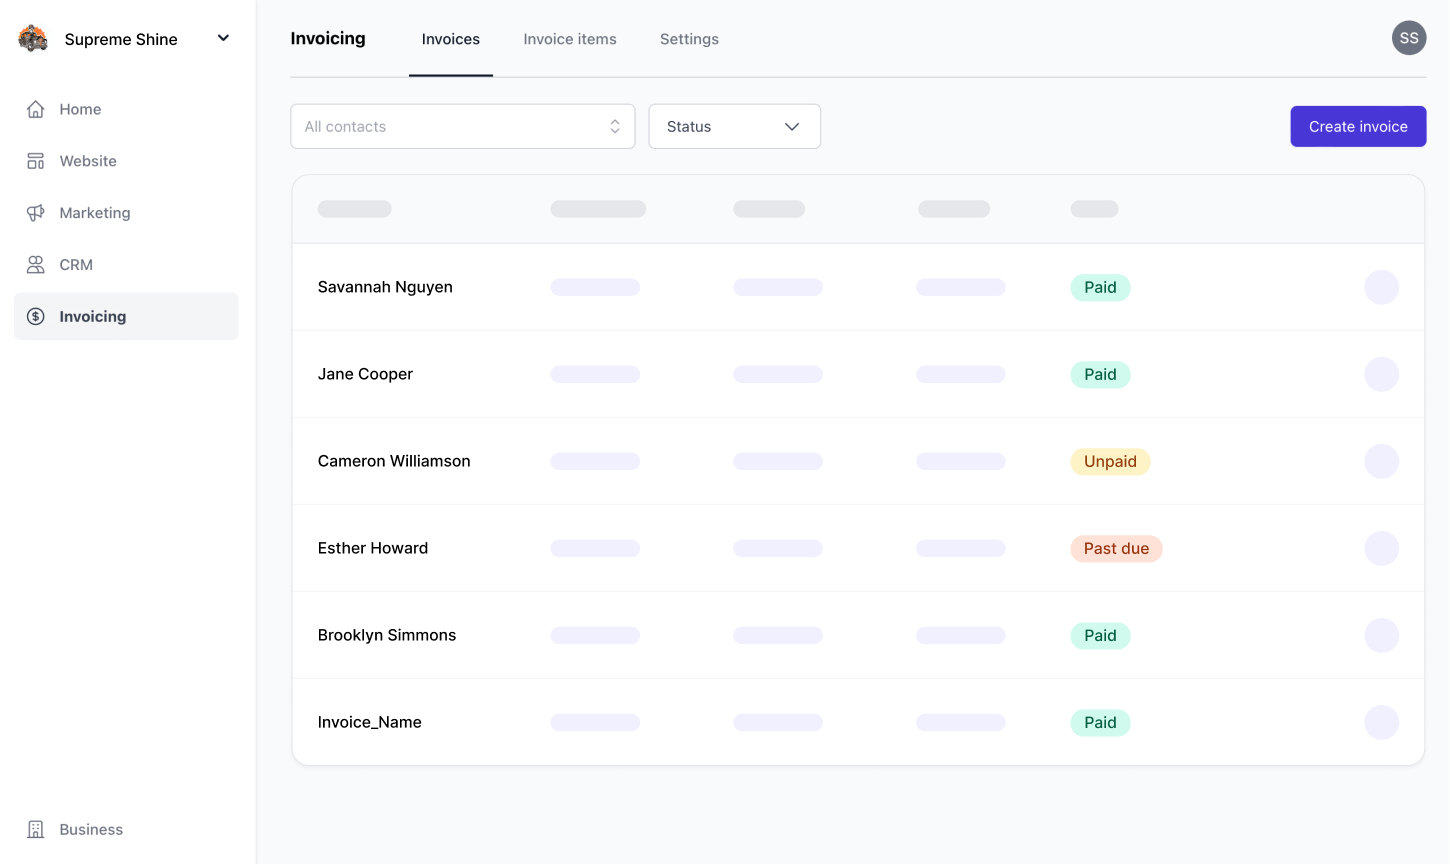Click the Website layout icon

click(x=36, y=161)
